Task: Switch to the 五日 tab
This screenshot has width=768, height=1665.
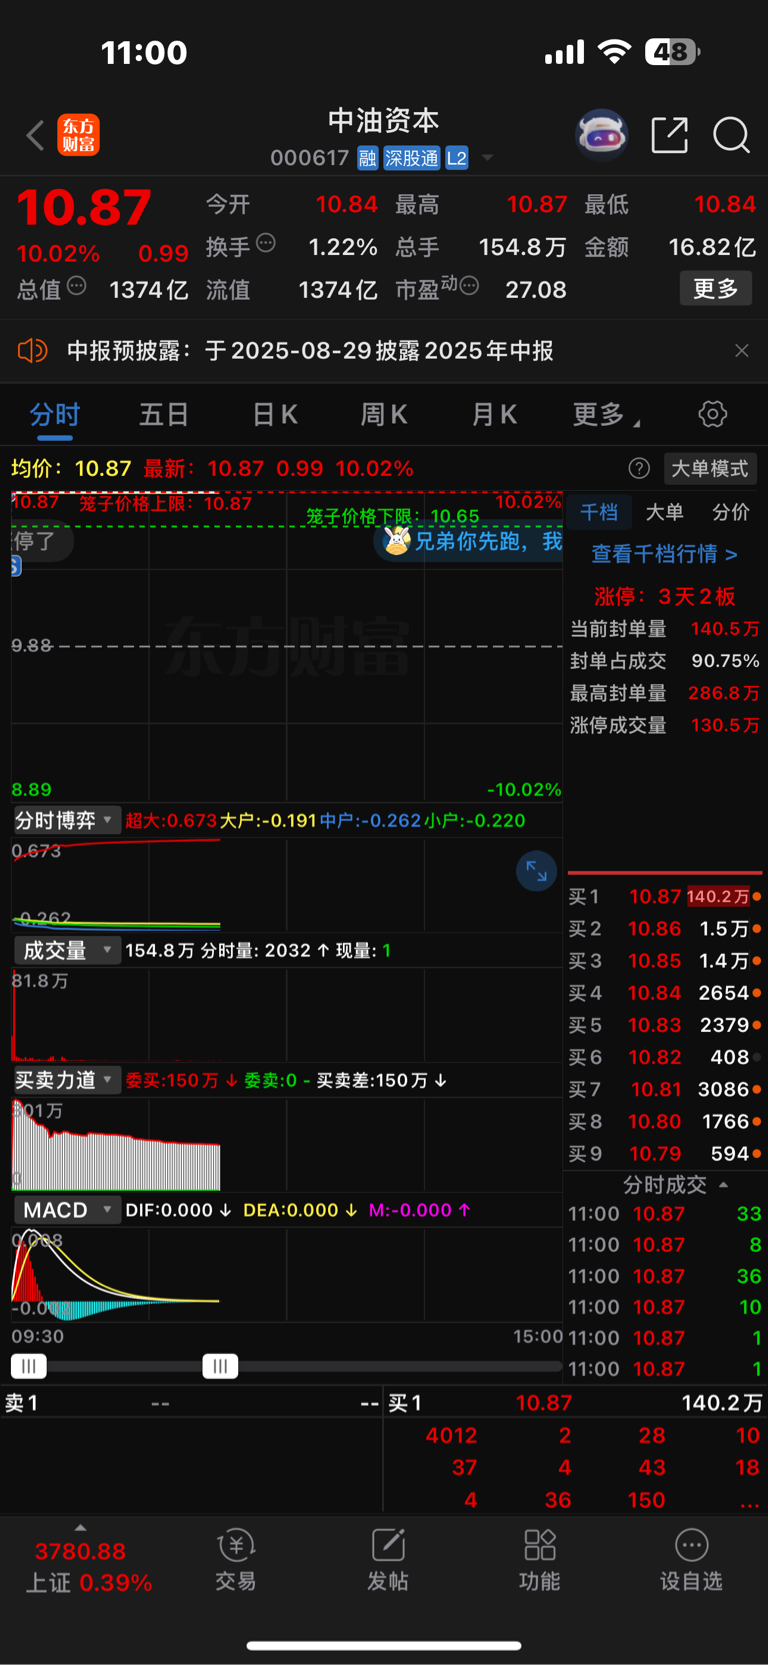Action: click(x=164, y=414)
